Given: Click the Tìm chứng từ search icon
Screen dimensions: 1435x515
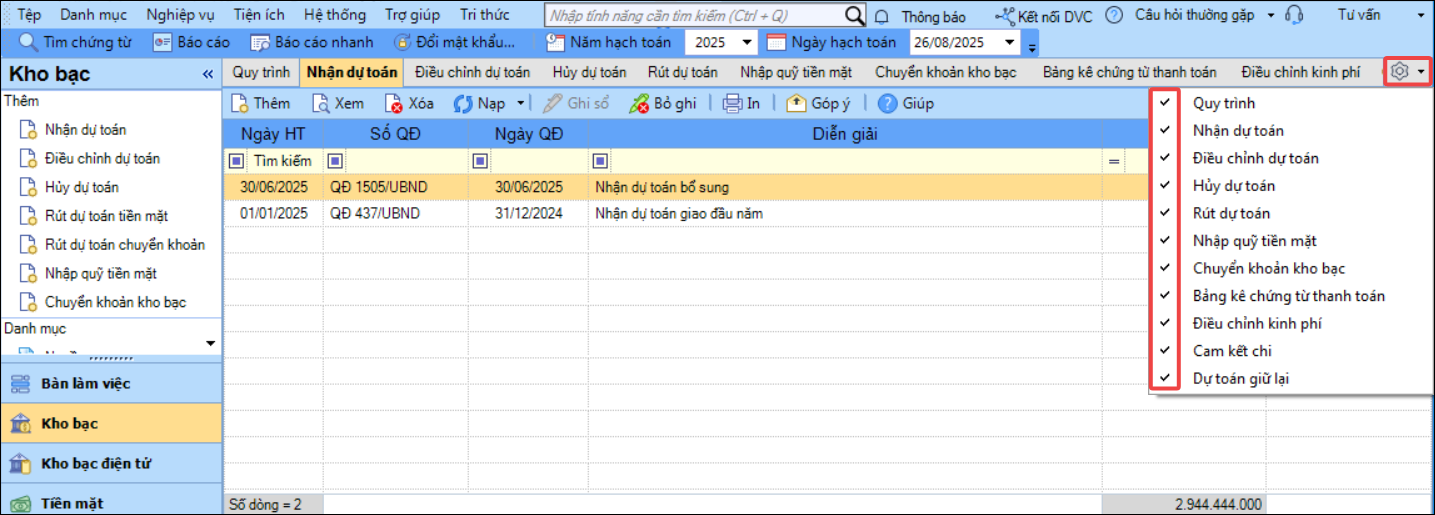Looking at the screenshot, I should [28, 42].
